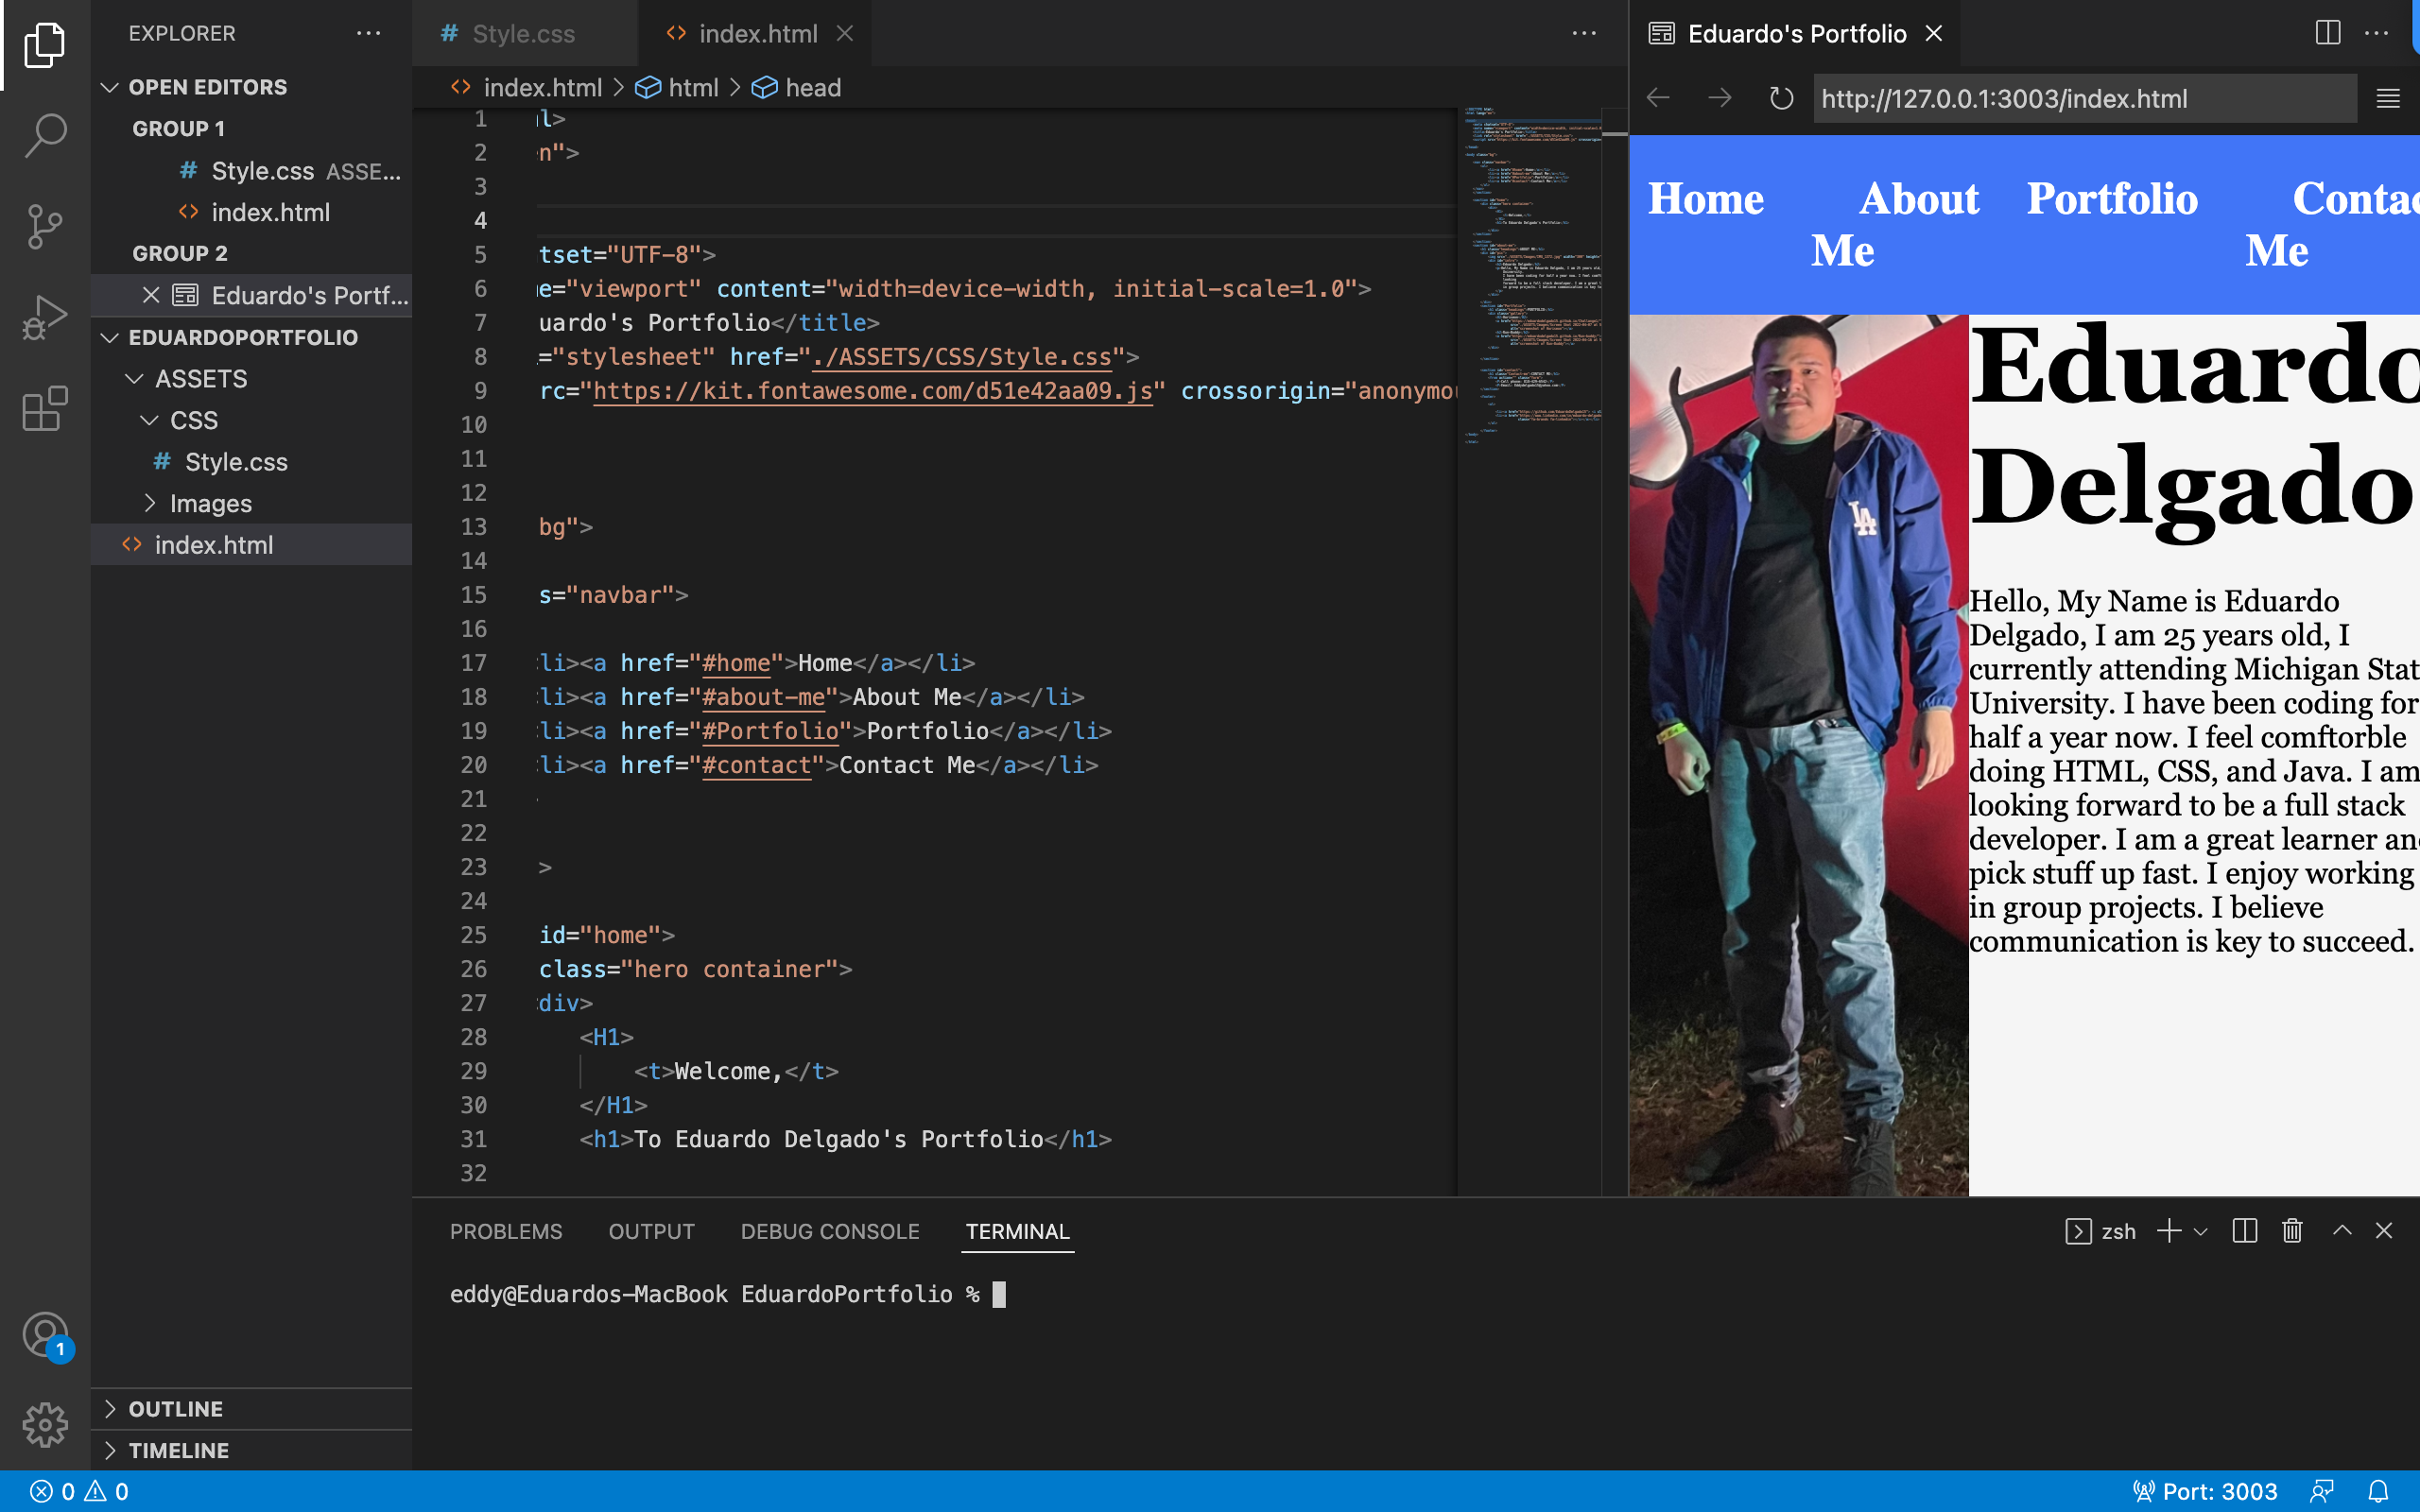Click the Home link in preview navbar
The width and height of the screenshot is (2420, 1512).
(x=1706, y=198)
